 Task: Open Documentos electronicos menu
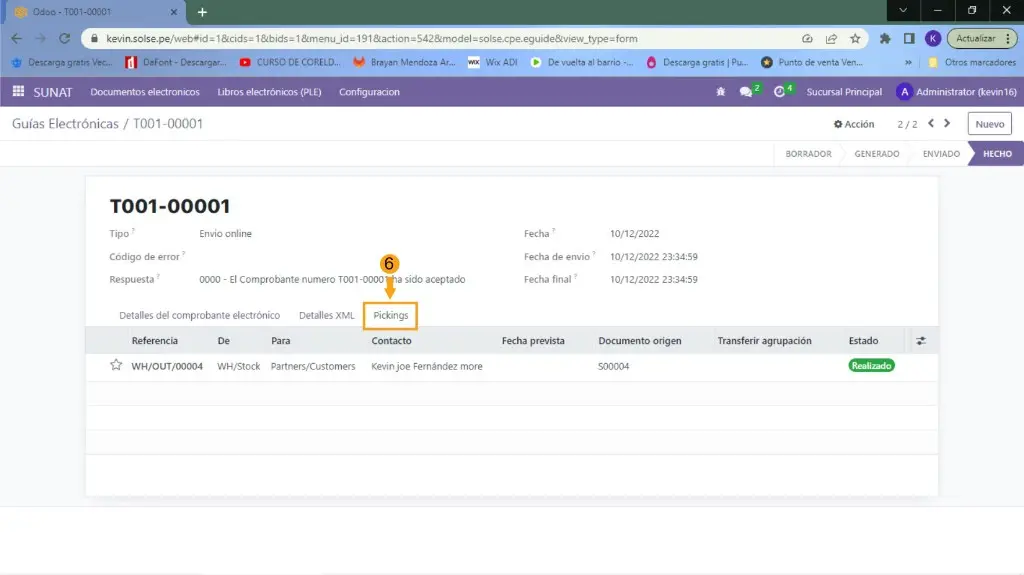145,92
